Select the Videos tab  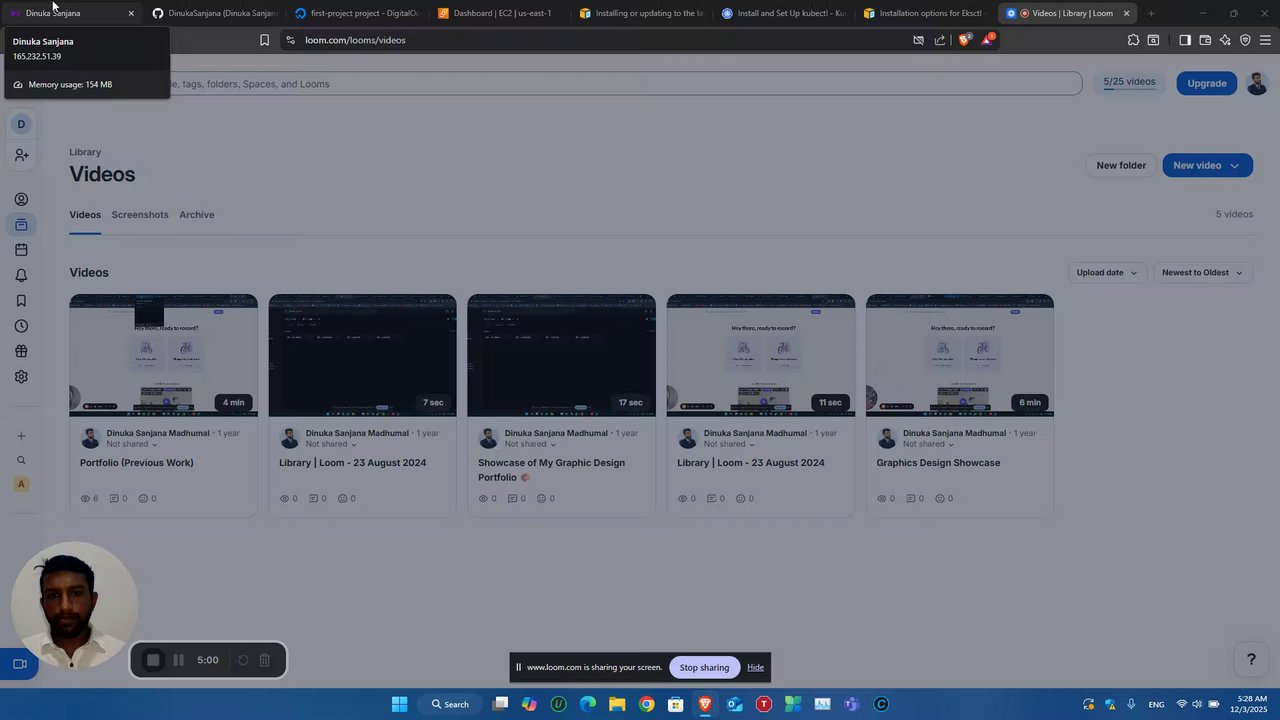click(x=85, y=215)
